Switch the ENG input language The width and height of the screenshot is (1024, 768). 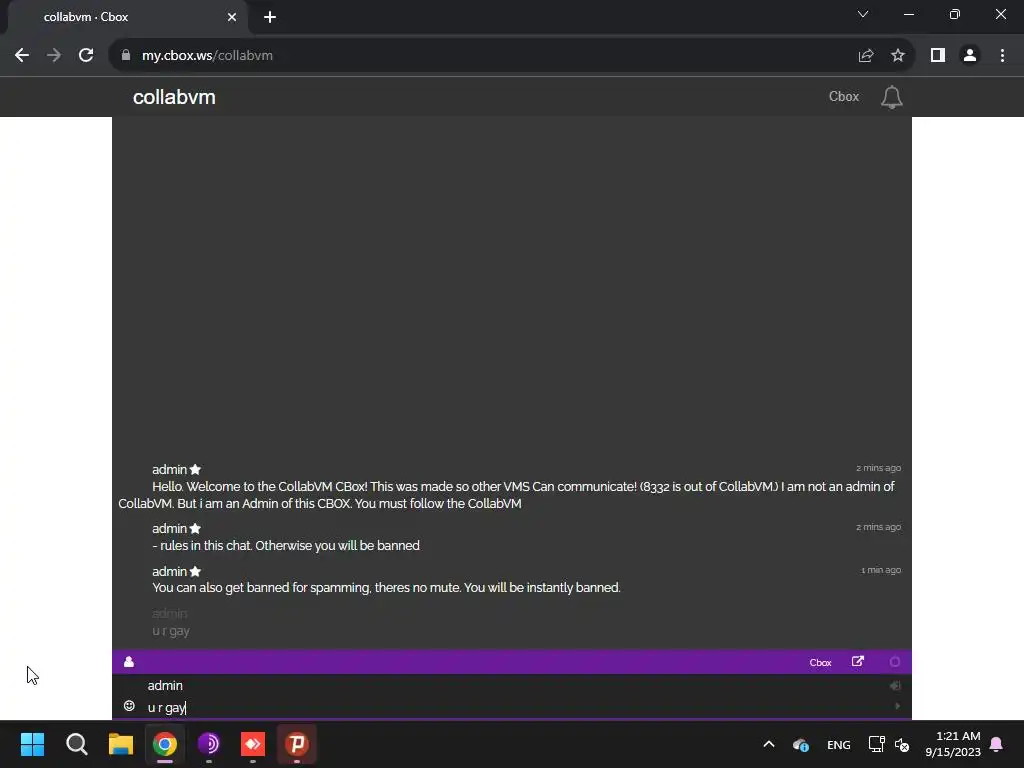(839, 744)
